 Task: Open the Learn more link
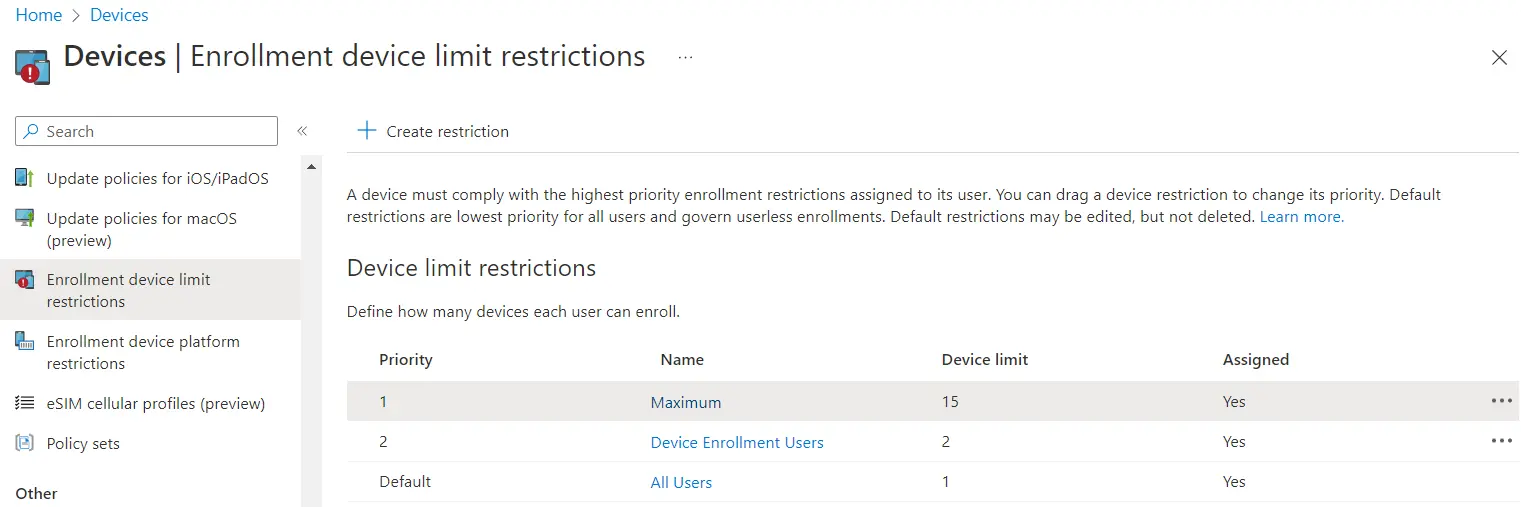click(1301, 216)
